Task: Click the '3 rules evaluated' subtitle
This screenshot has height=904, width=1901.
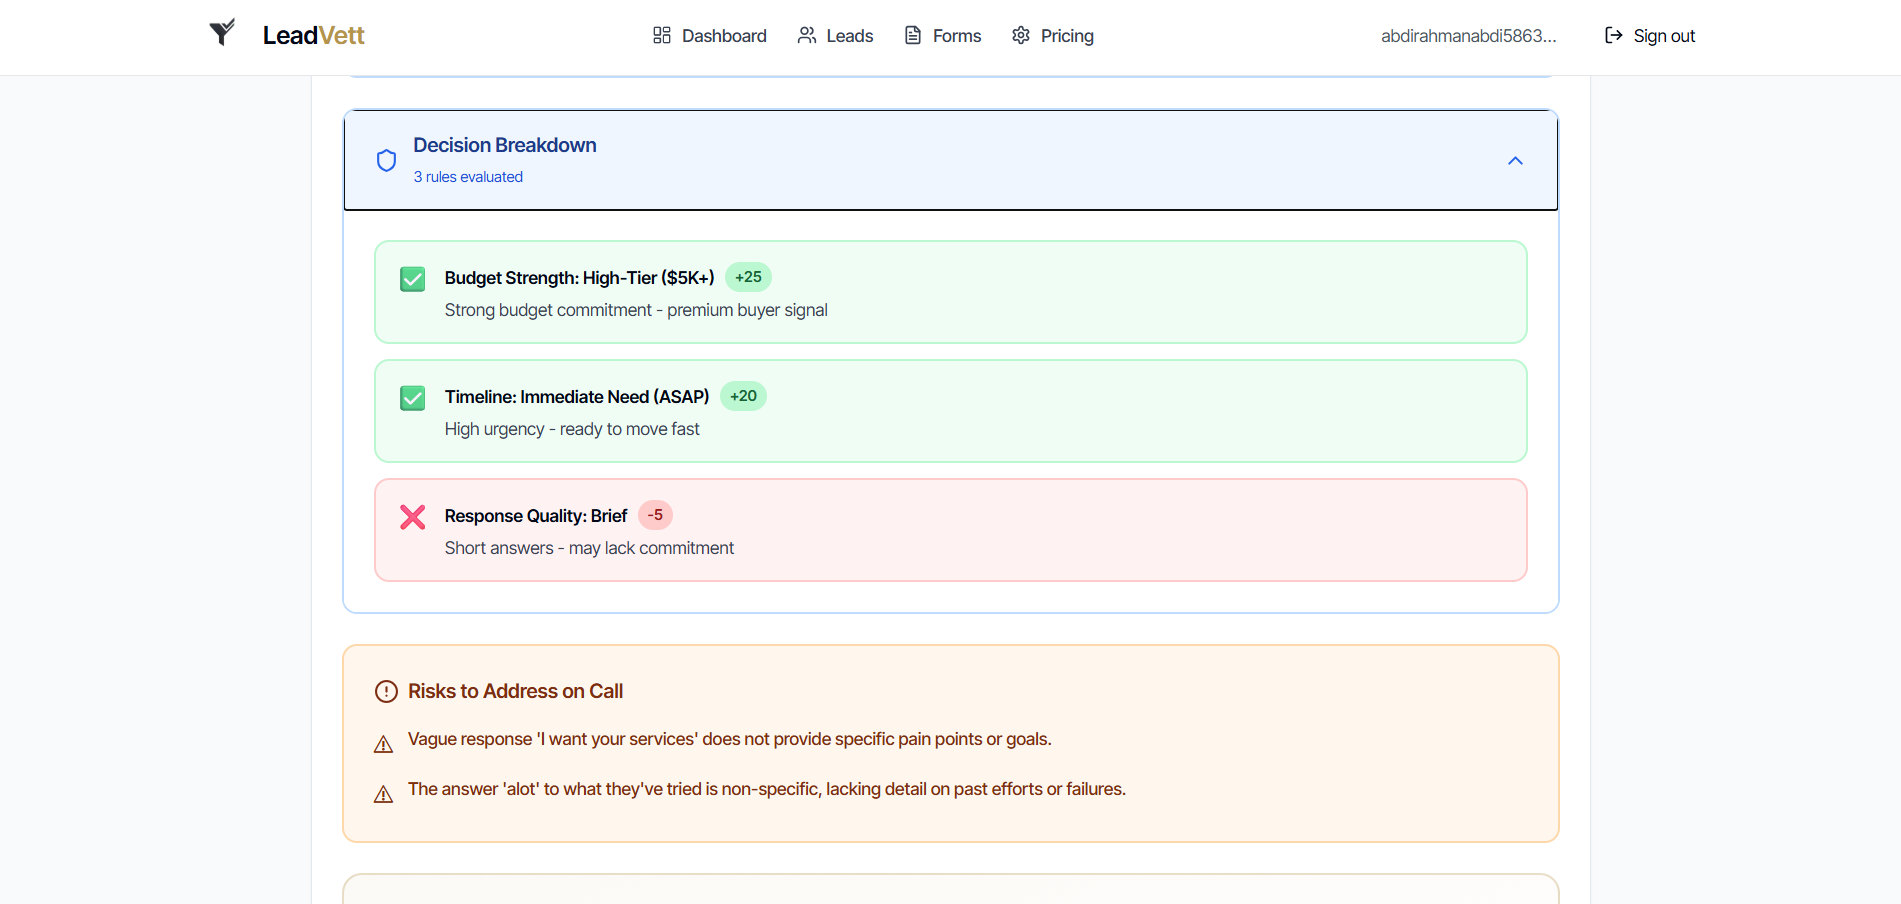Action: (x=468, y=177)
